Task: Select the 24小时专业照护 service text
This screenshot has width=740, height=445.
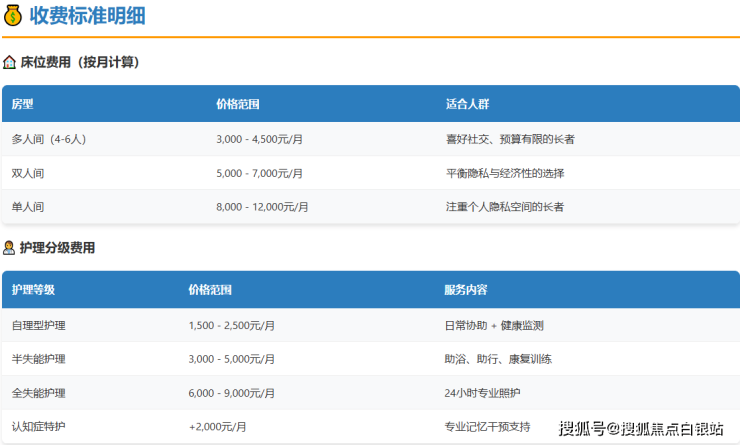Action: pos(484,393)
